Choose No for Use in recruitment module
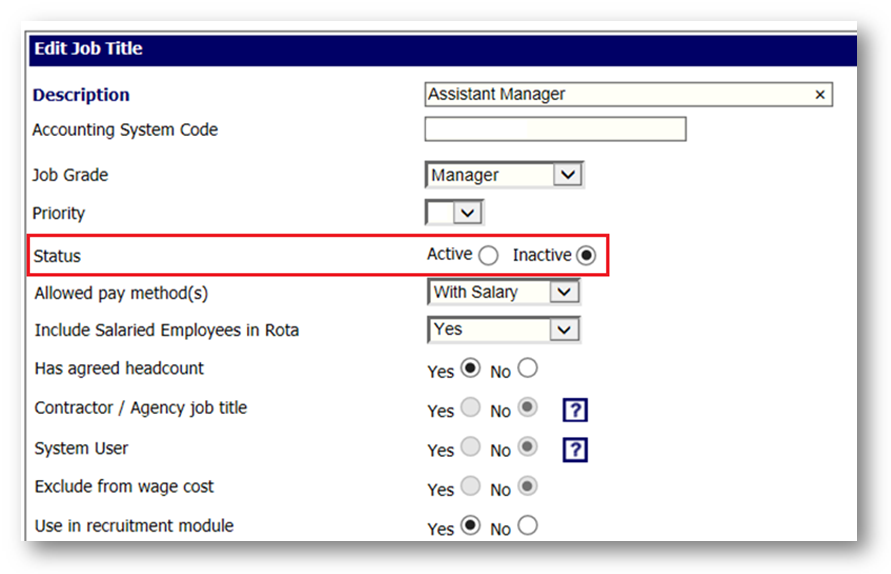This screenshot has height=574, width=891. (528, 526)
